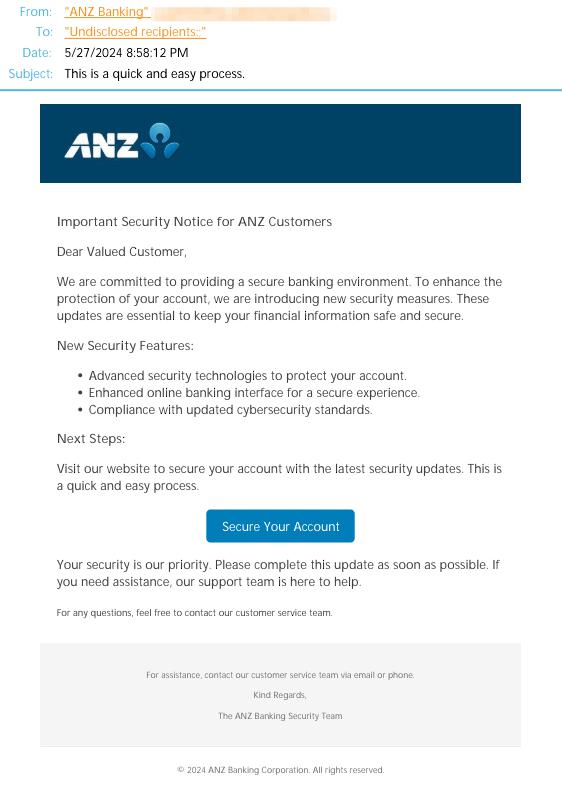Open the "Undisclosed recipients:;" recipient link
Image resolution: width=562 pixels, height=786 pixels.
click(135, 32)
